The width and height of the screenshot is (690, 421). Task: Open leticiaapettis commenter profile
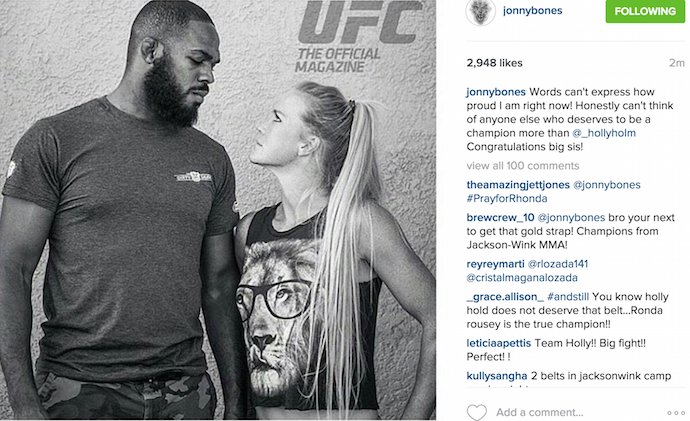click(x=499, y=343)
